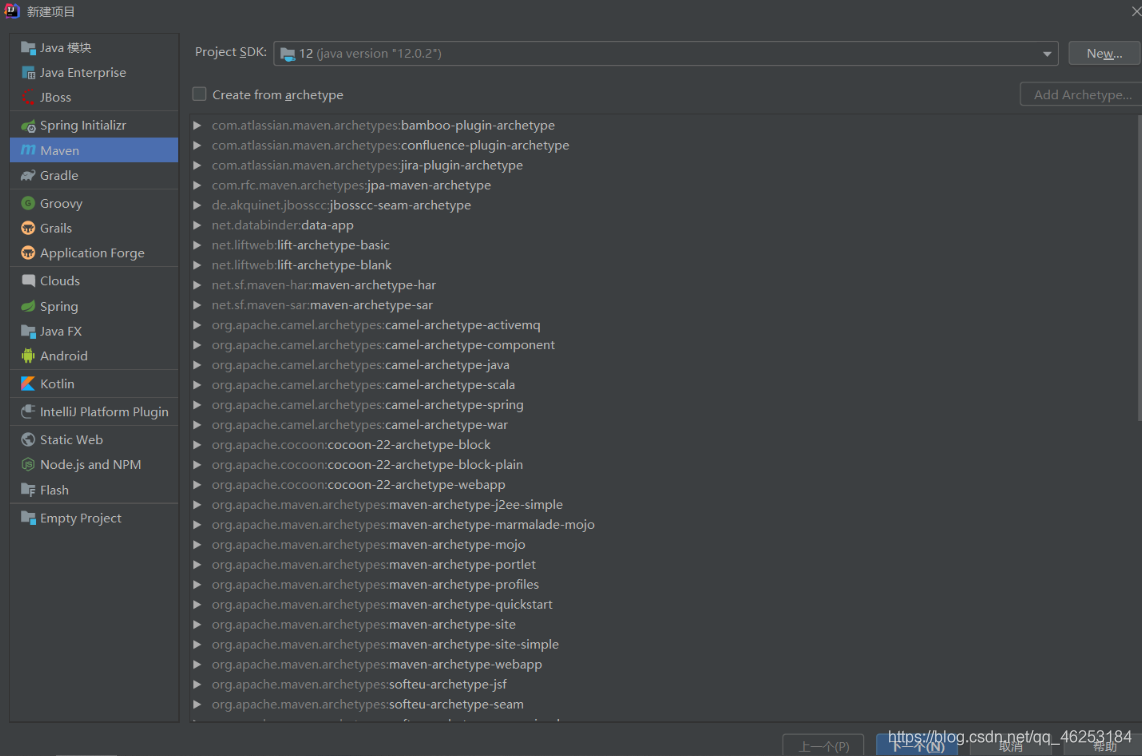Click the Node.js and NPM icon
The image size is (1142, 756).
click(x=28, y=465)
